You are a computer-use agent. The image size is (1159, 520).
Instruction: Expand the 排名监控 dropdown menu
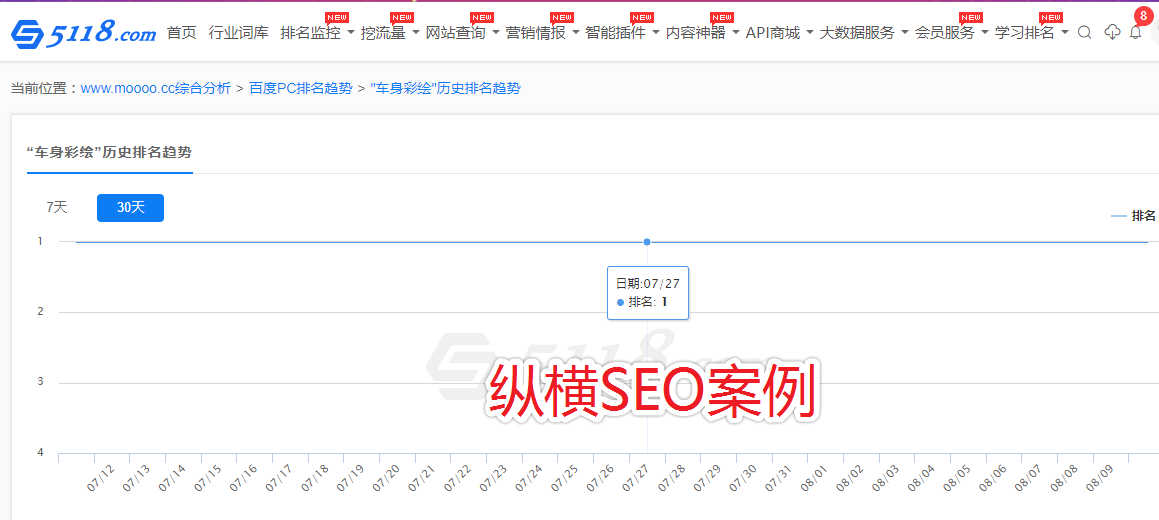pos(317,33)
